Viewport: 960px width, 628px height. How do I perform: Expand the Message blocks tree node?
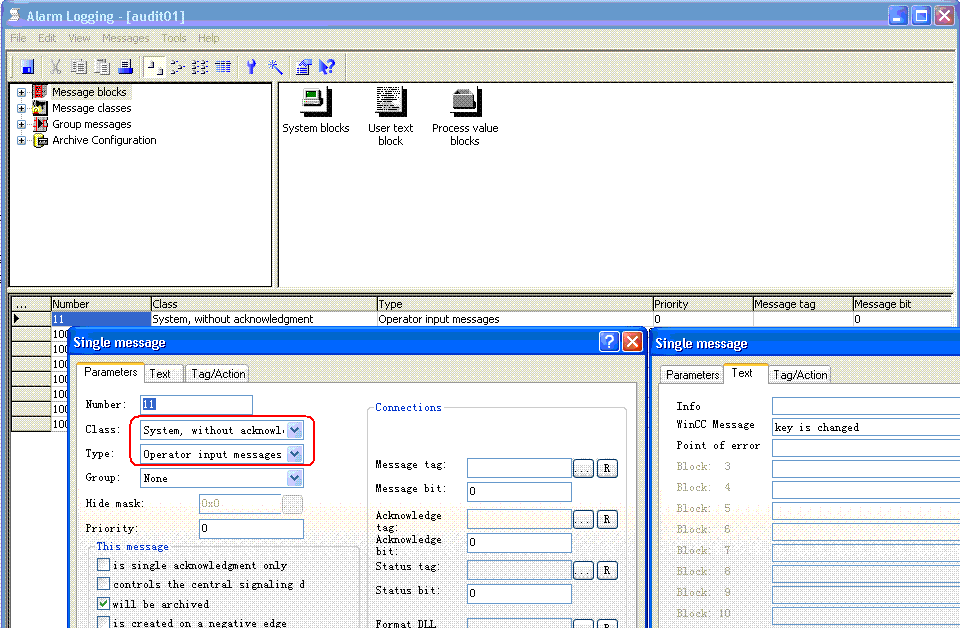21,92
